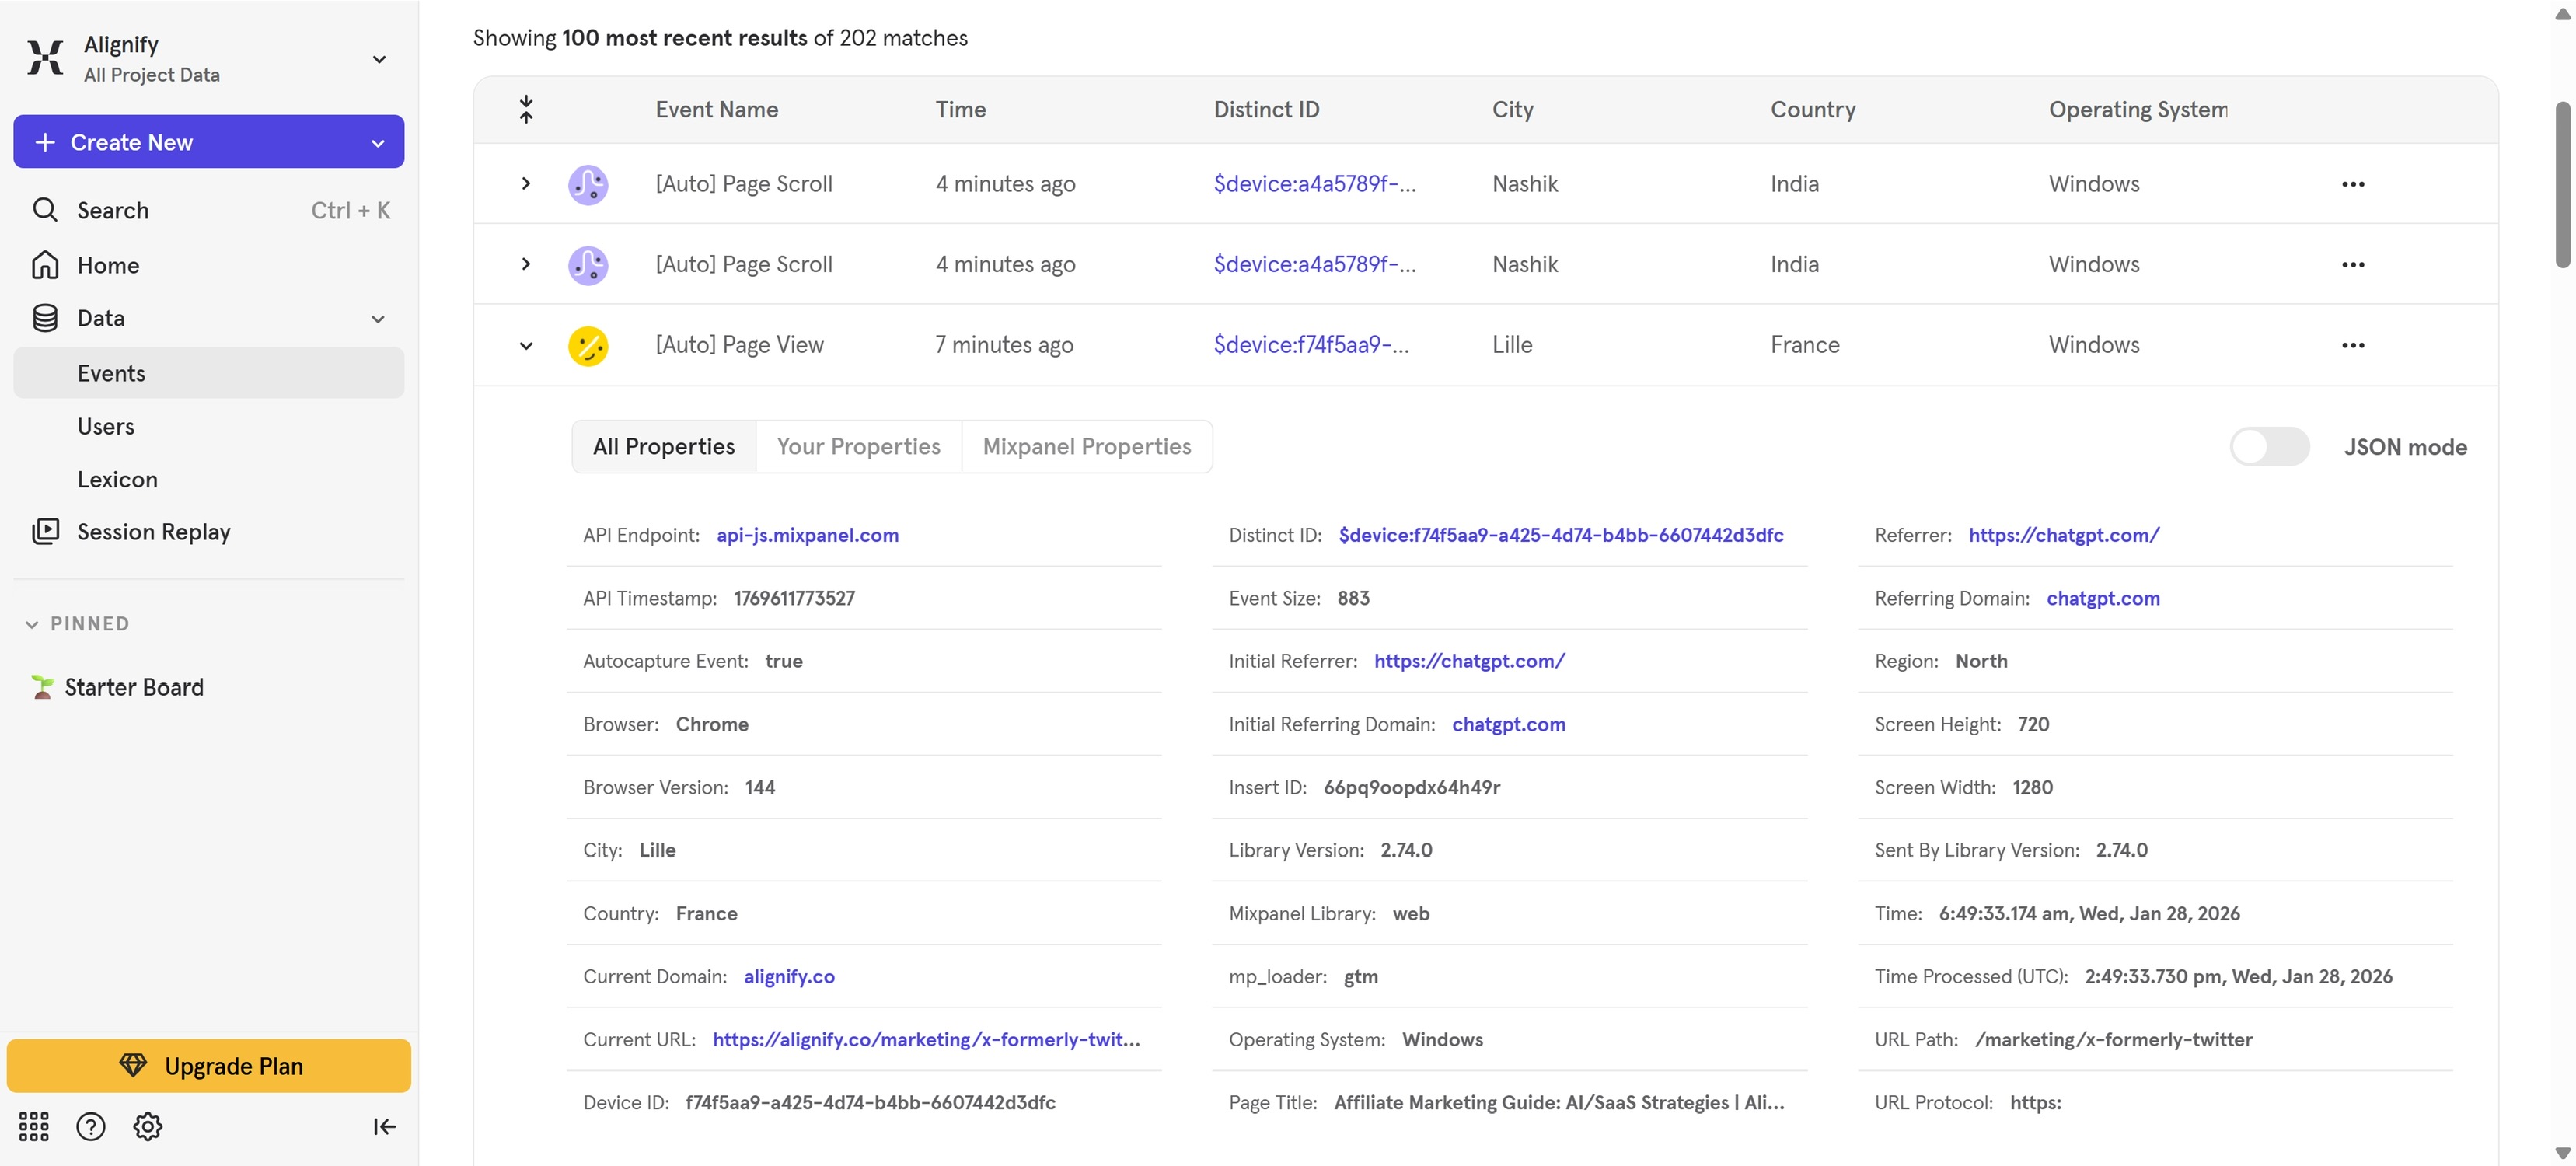Open Starter Board pinned item

(x=133, y=687)
